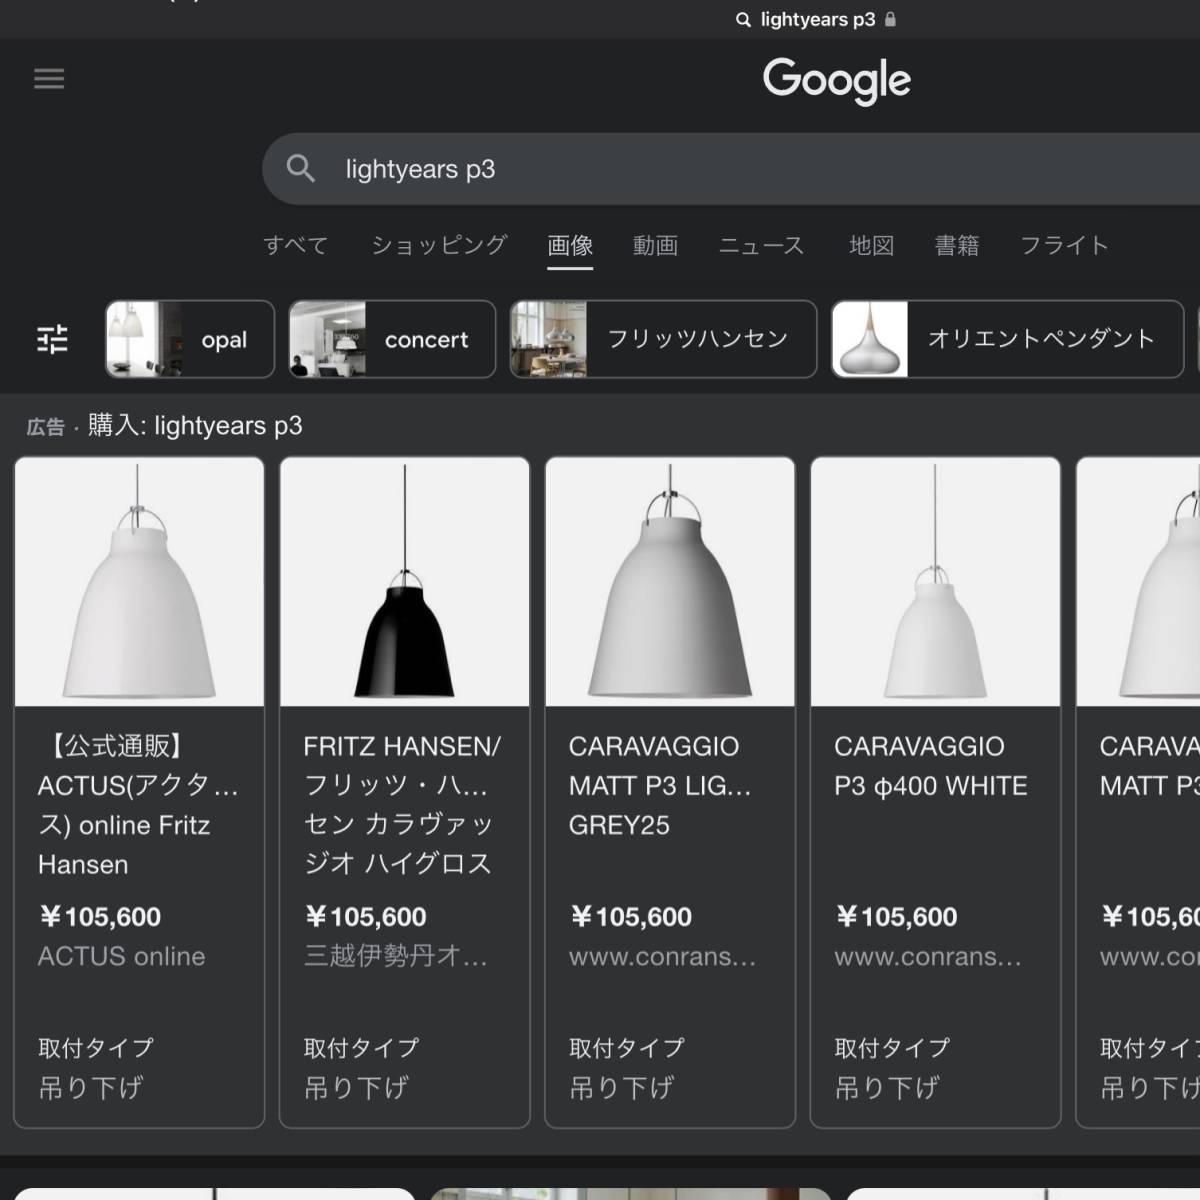Click ¥105,600 price on 三越伊勢丹 listing
This screenshot has height=1200, width=1200.
pos(366,917)
